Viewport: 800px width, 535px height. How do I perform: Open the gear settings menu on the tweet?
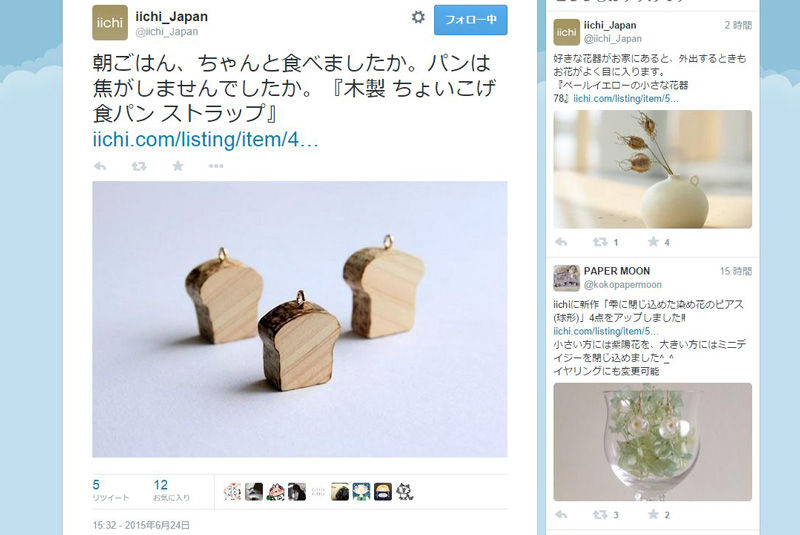(x=418, y=17)
